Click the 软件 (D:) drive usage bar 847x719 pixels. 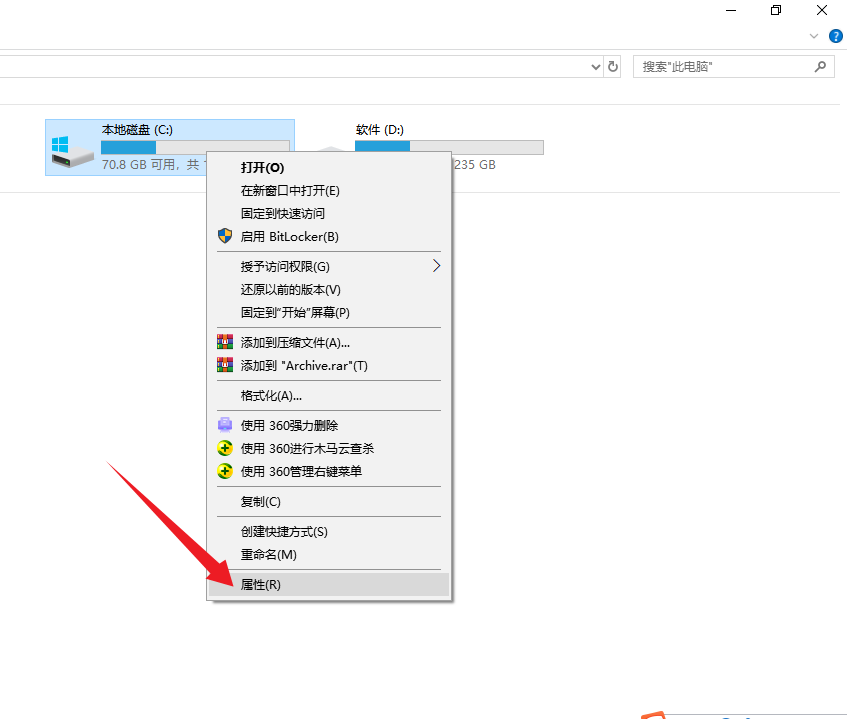tap(449, 147)
